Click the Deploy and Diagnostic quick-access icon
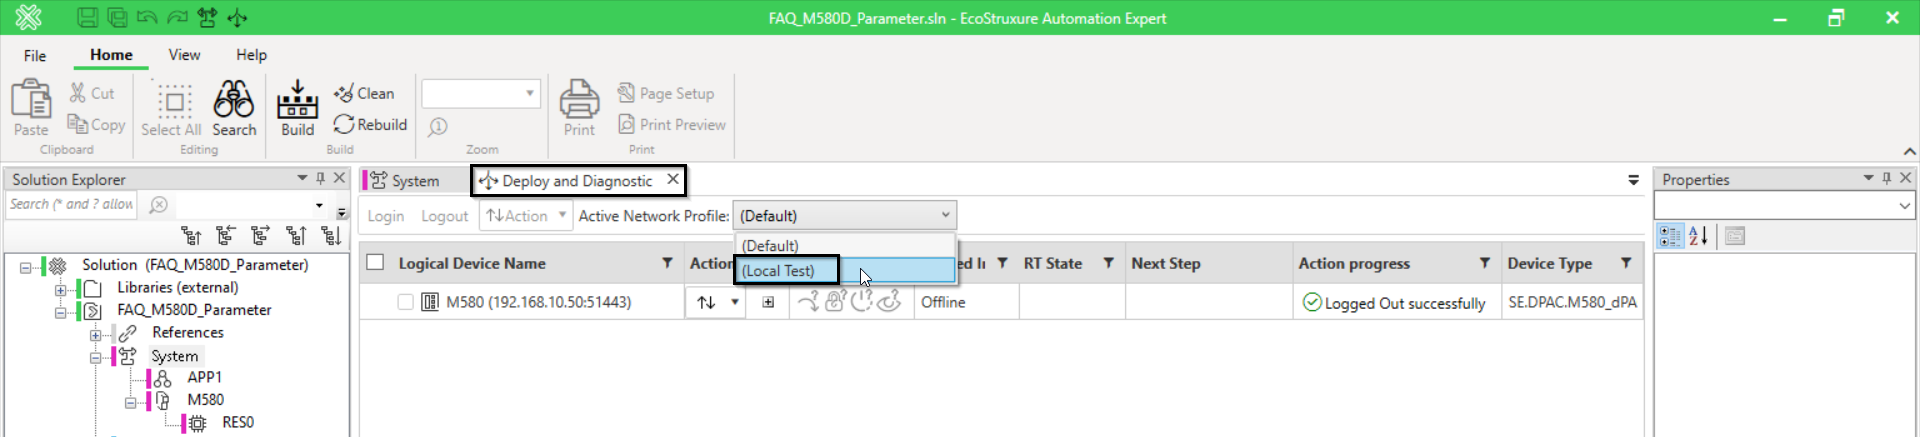Viewport: 1920px width, 437px height. point(237,18)
